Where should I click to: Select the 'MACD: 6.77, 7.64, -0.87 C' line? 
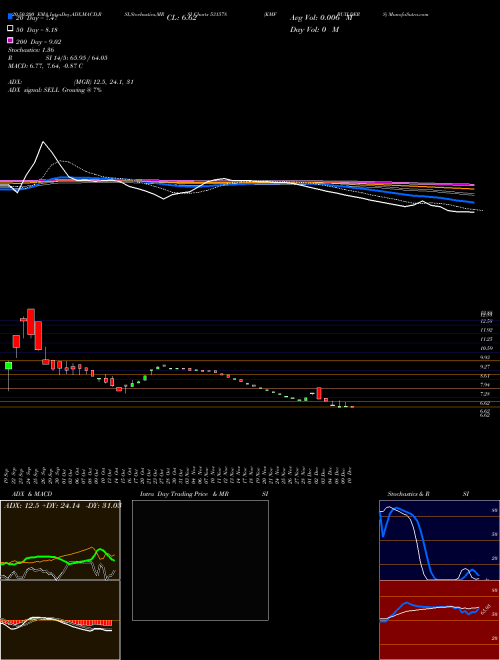(45, 66)
